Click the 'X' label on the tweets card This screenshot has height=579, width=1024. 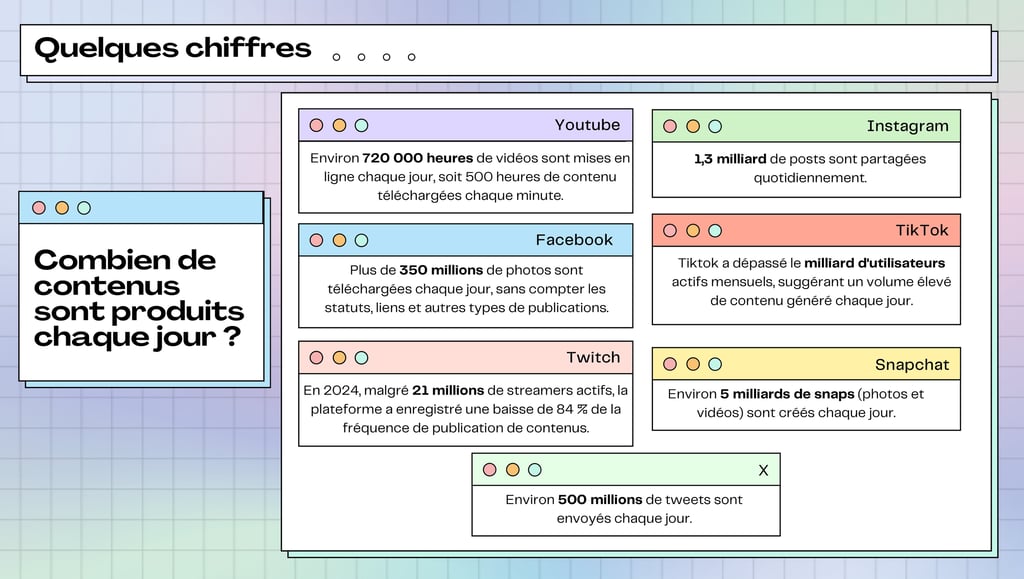point(763,470)
